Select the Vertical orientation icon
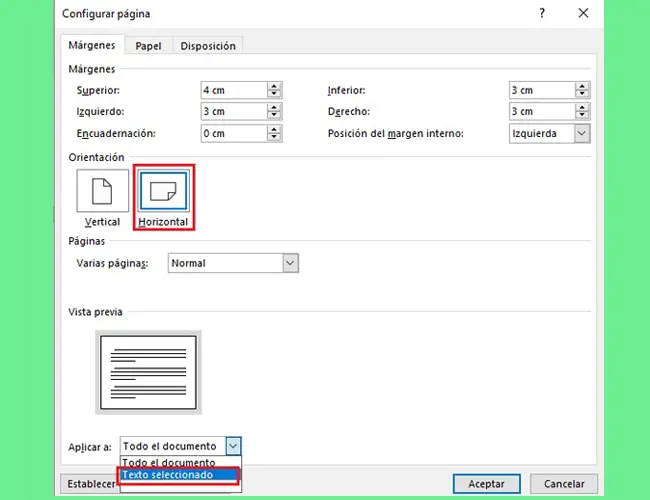650x500 pixels. pos(102,191)
